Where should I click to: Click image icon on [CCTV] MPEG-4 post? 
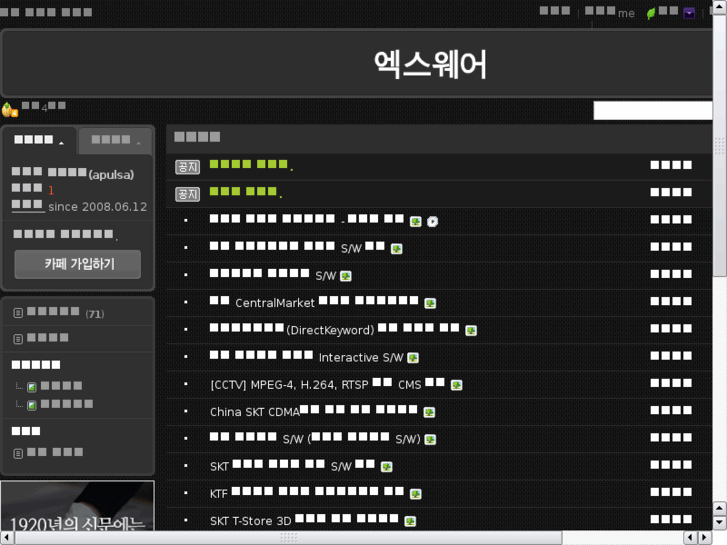coord(457,385)
